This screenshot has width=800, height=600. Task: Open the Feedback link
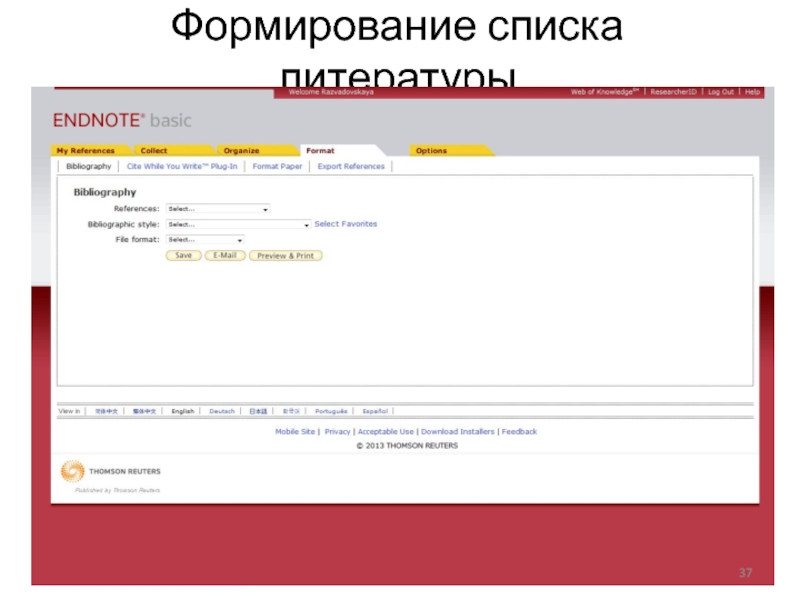pyautogui.click(x=519, y=432)
